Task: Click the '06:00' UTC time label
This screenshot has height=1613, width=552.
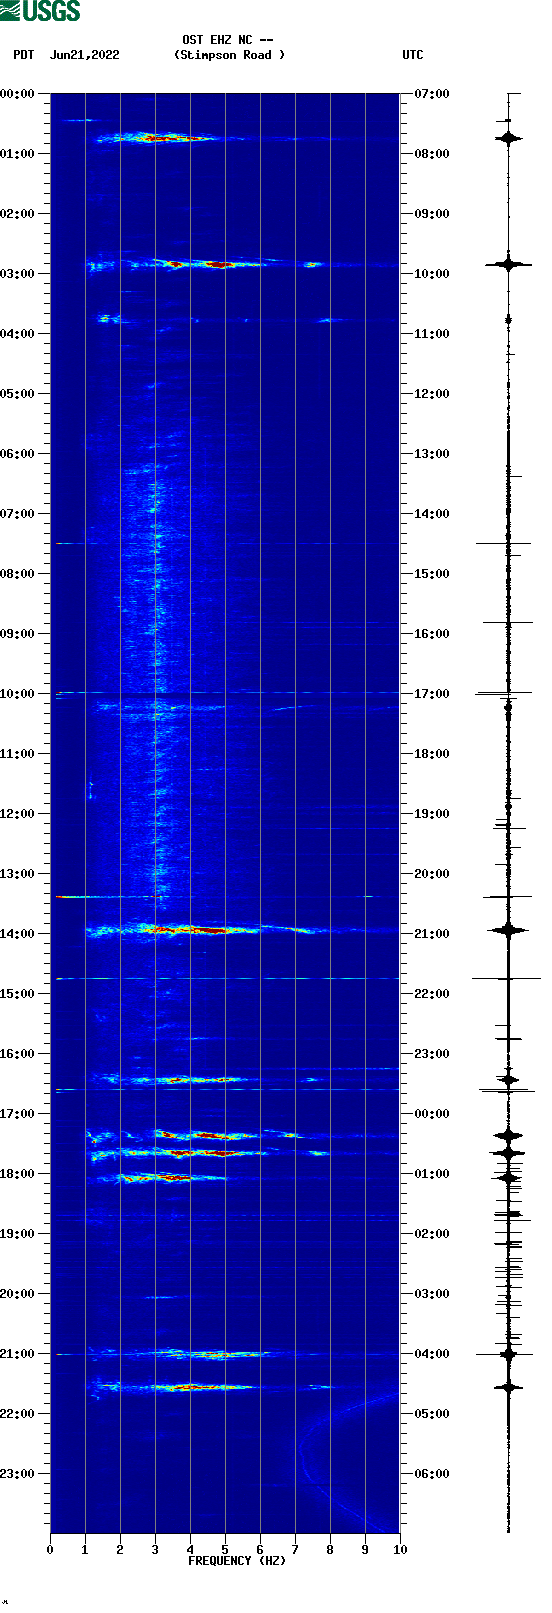Action: (x=432, y=1473)
